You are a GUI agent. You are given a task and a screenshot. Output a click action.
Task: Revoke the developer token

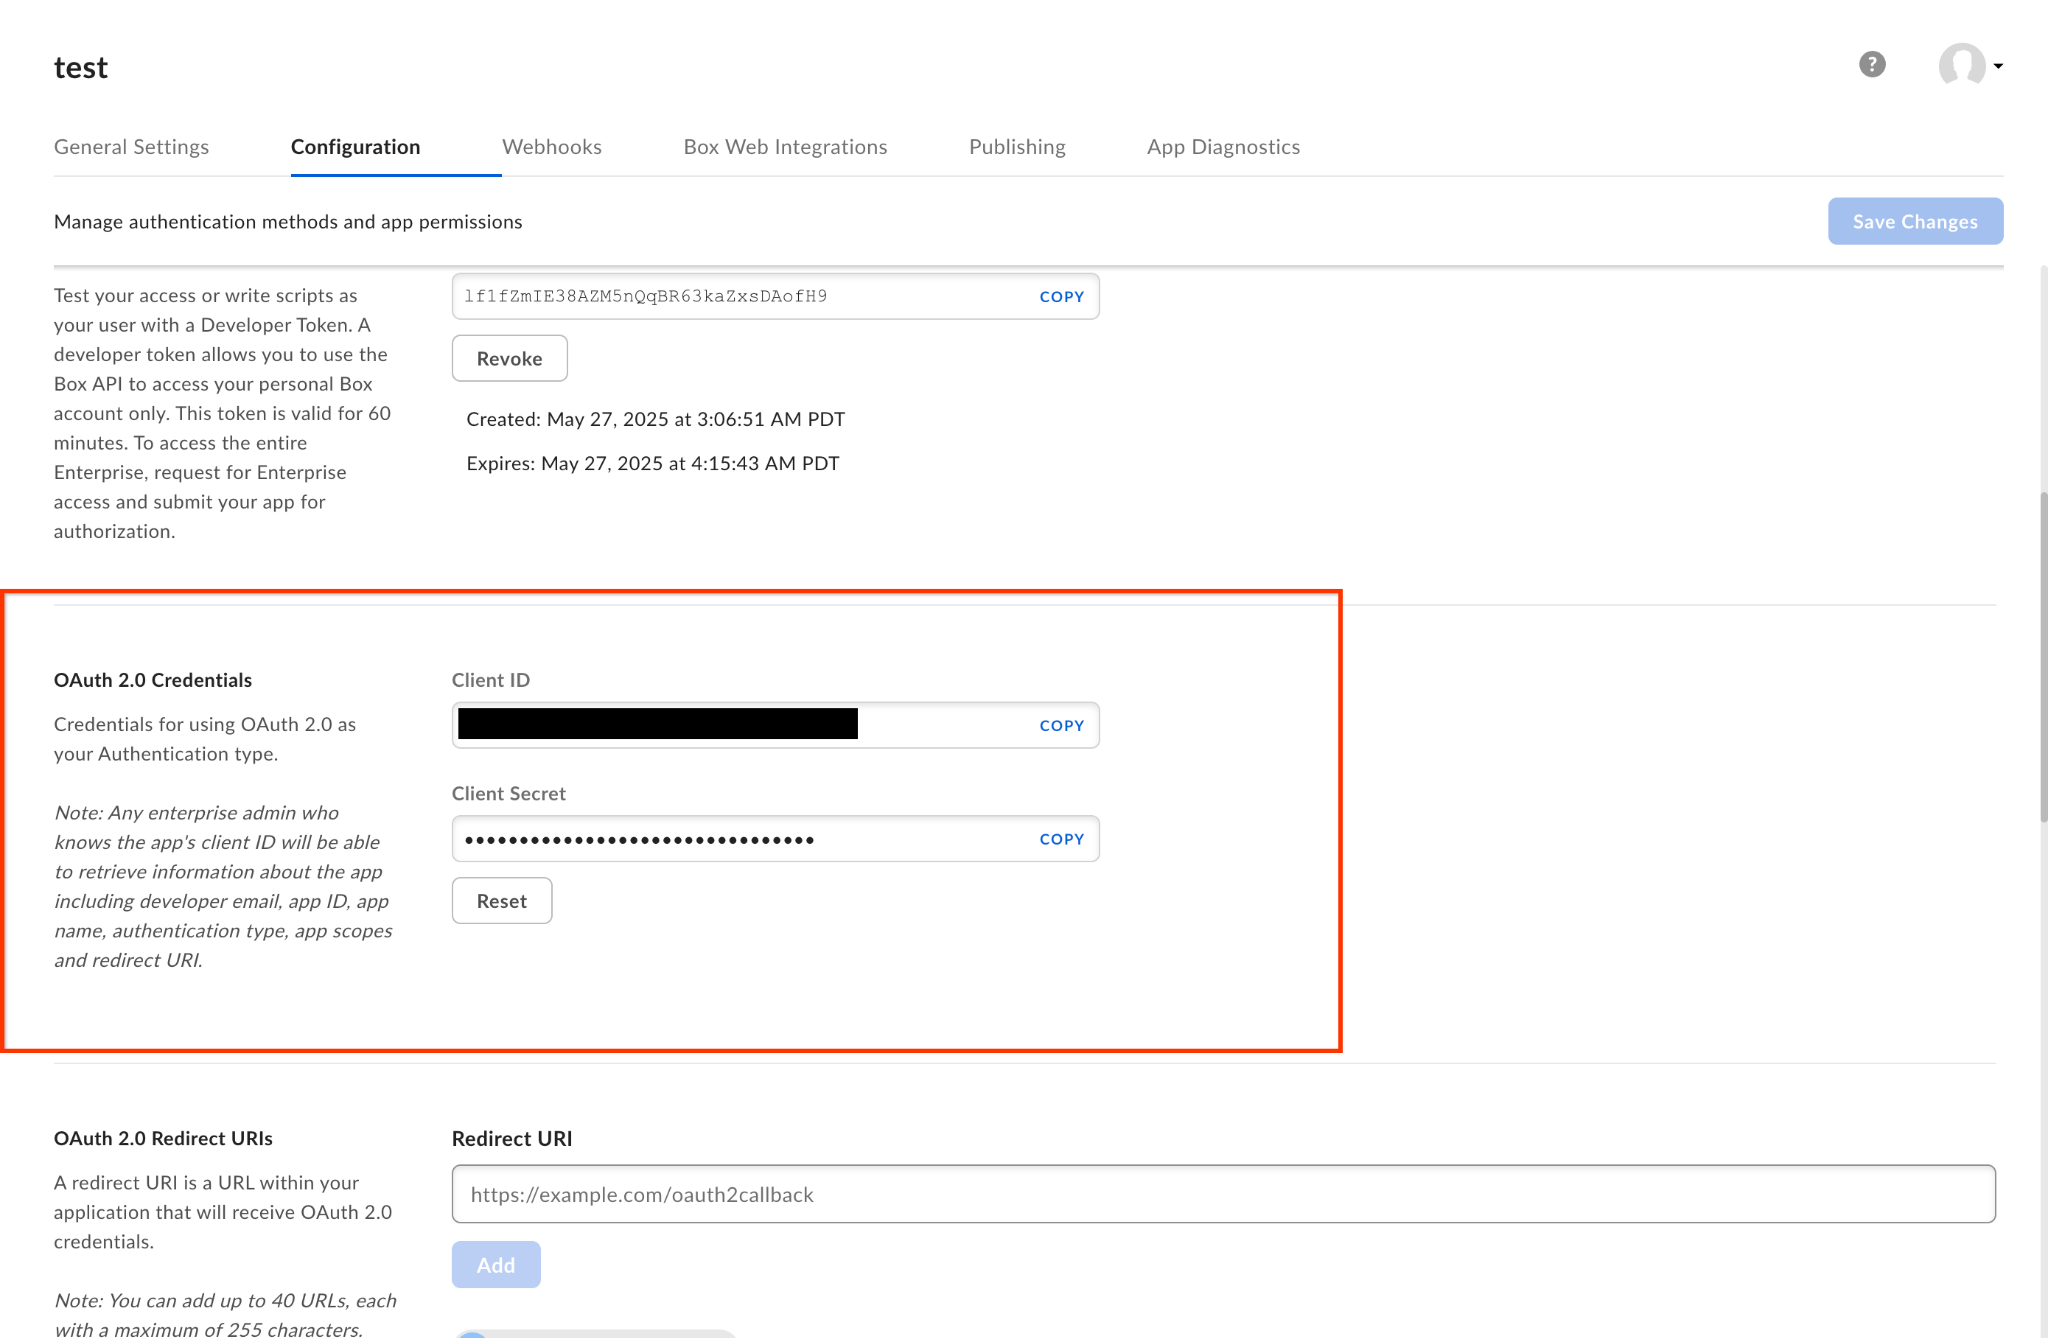click(x=509, y=358)
